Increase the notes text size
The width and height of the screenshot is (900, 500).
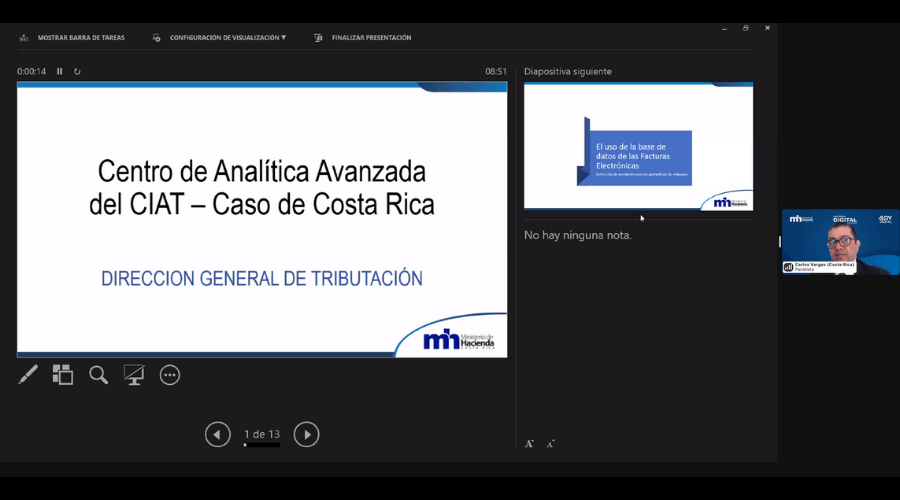coord(529,443)
